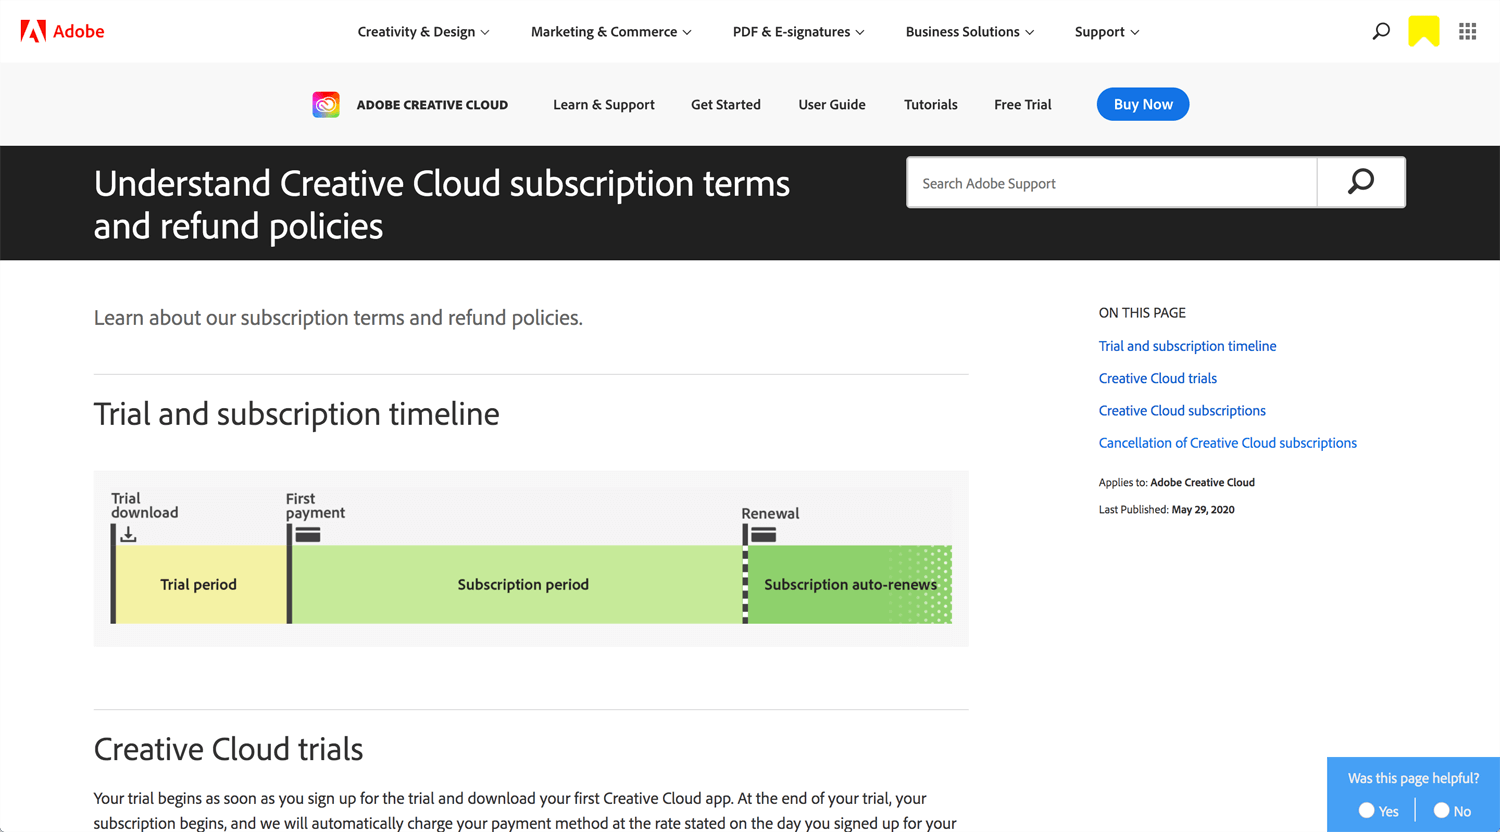Open the app switcher grid icon
Screen dimensions: 1500x832
pos(1467,31)
